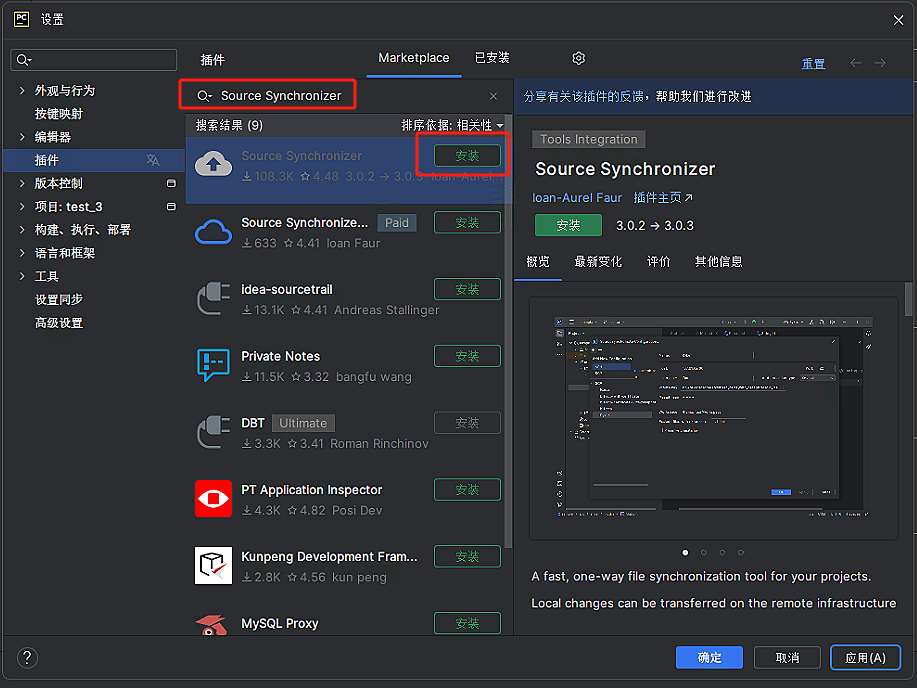Show the second screenshot via carousel dot
917x688 pixels.
[704, 552]
